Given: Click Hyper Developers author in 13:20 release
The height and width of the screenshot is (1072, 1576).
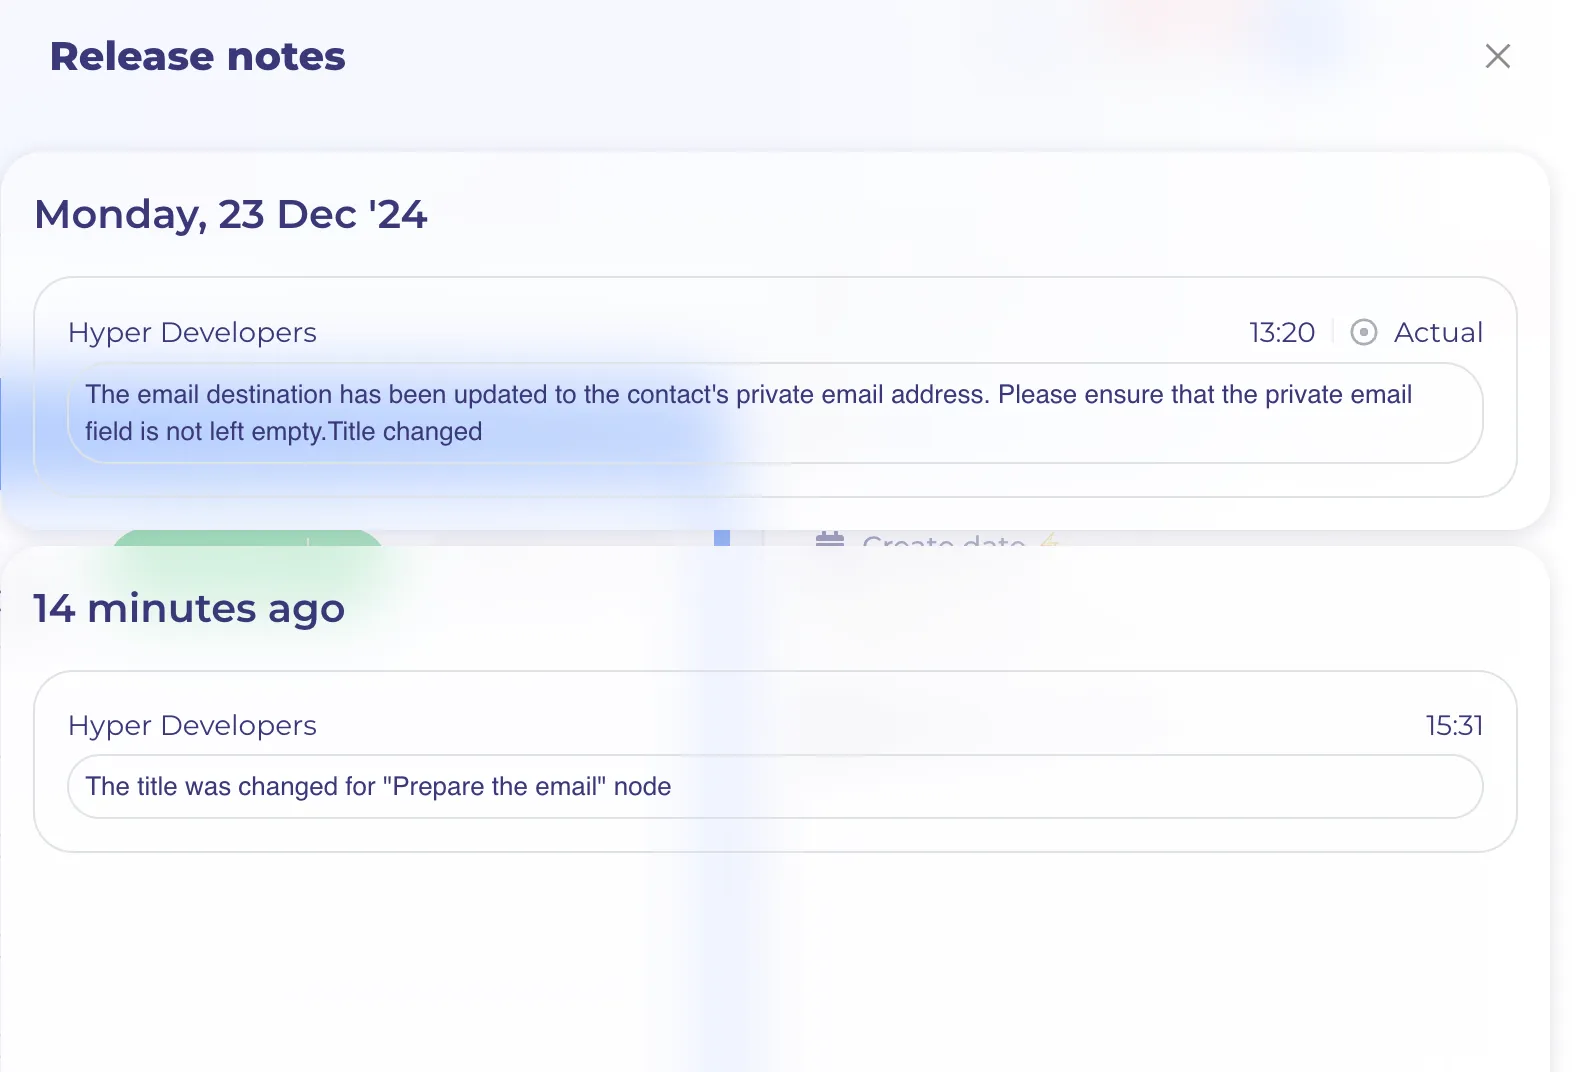Looking at the screenshot, I should pos(192,333).
